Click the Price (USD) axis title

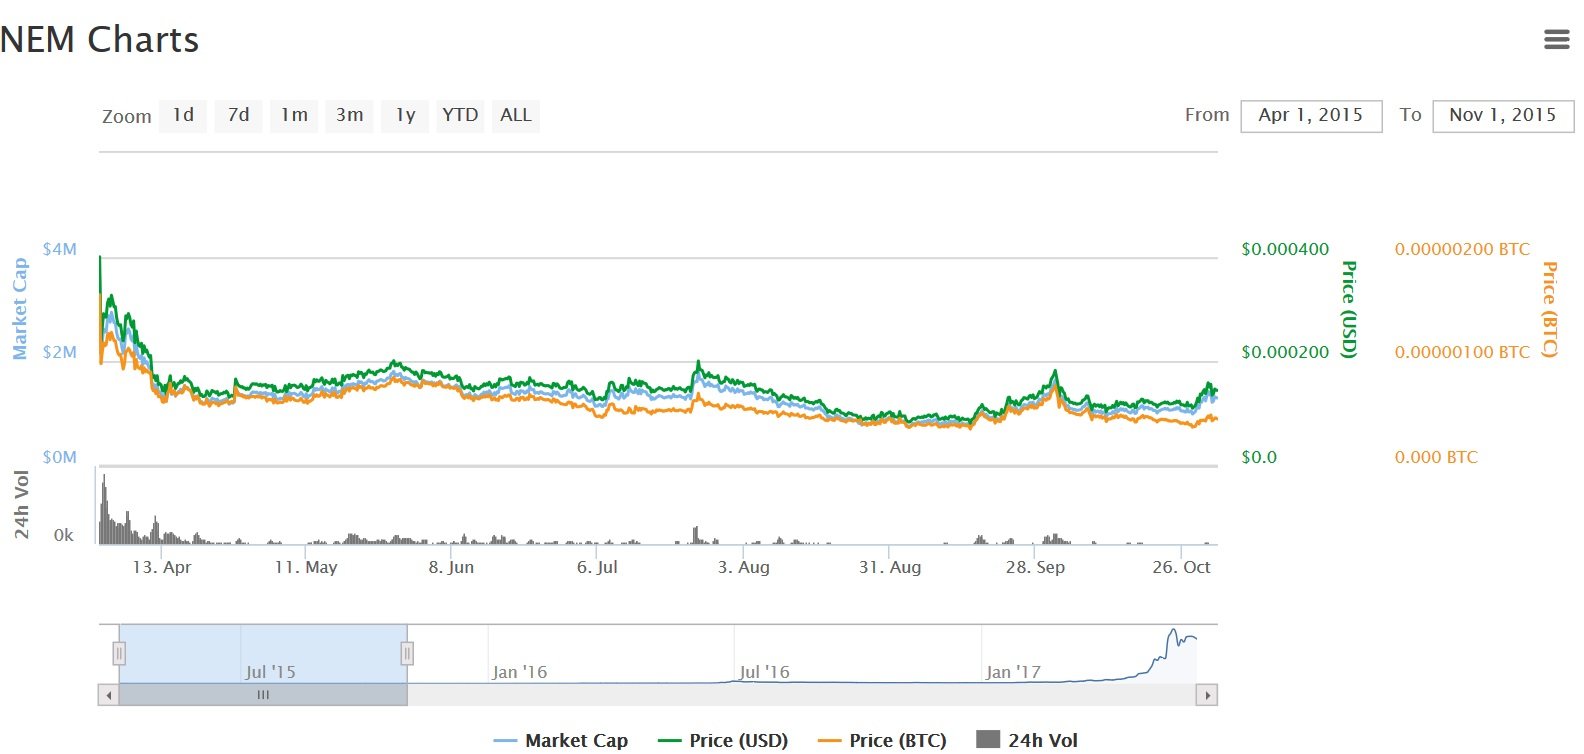(x=1349, y=309)
